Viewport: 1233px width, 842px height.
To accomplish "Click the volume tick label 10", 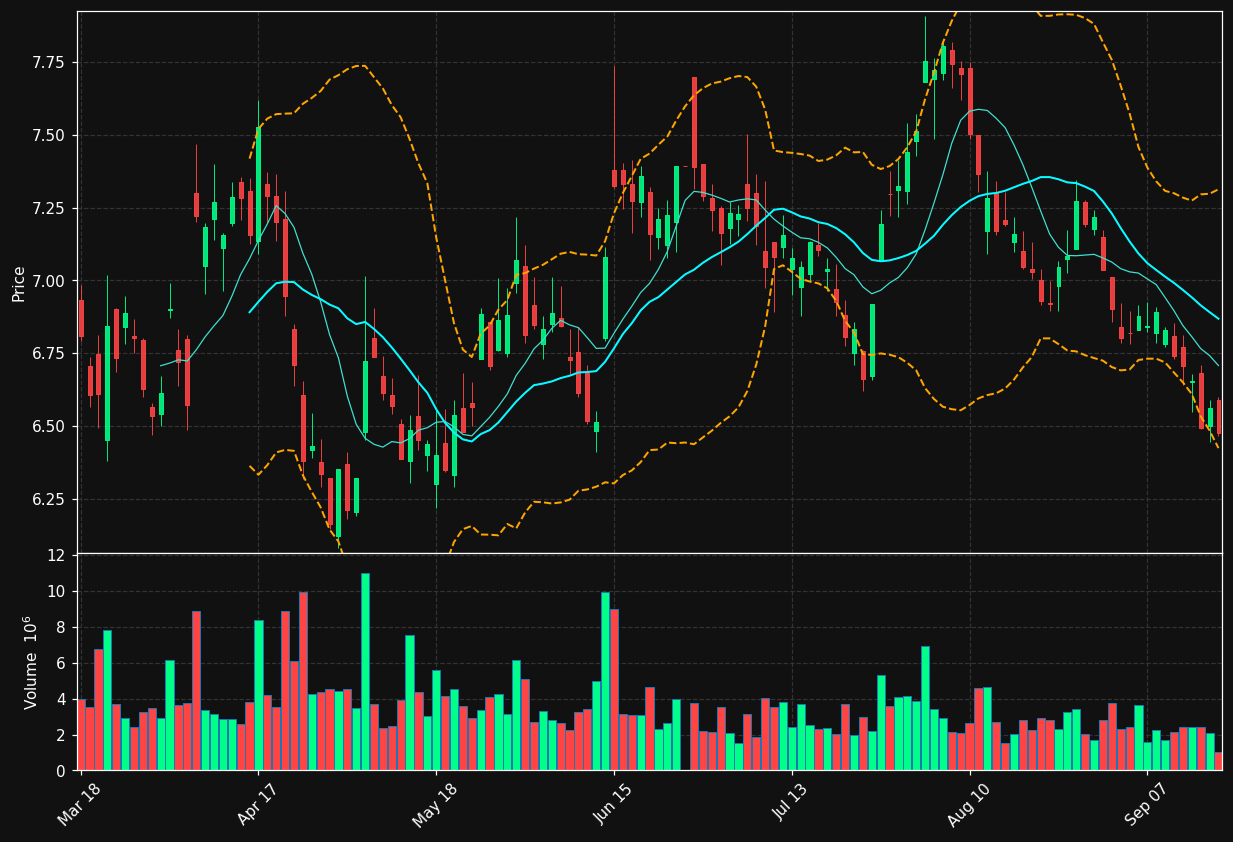I will pyautogui.click(x=56, y=592).
